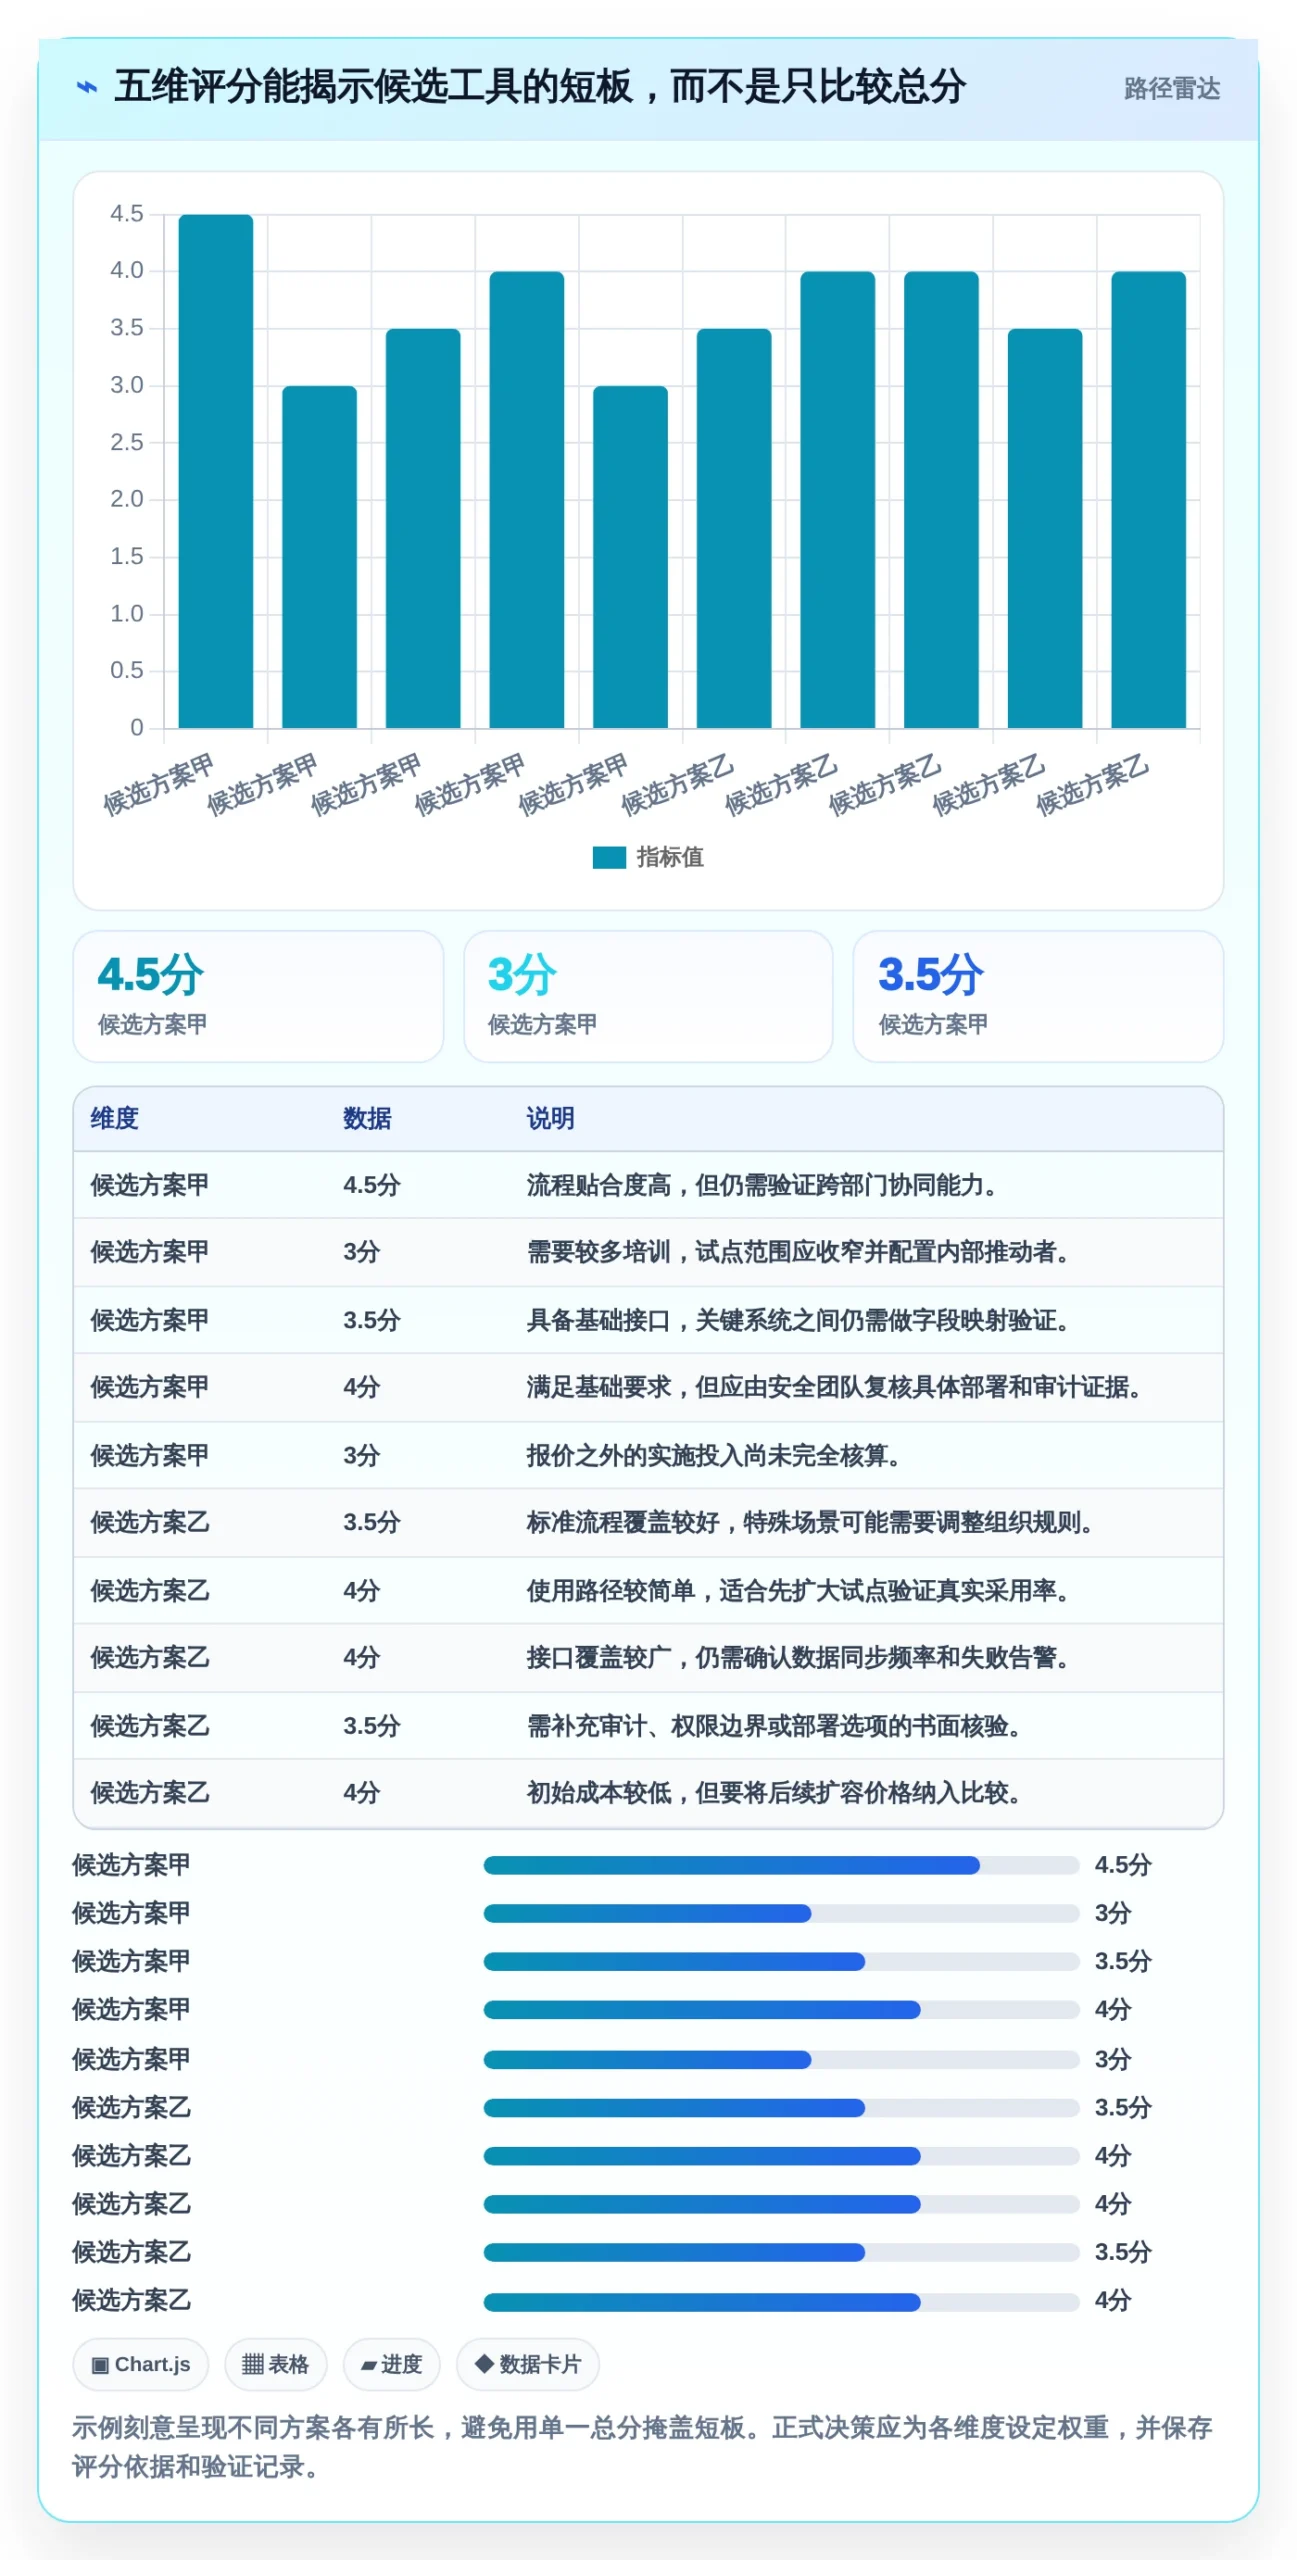Click the 候选方案甲 progress bar at 4.5分
Image resolution: width=1297 pixels, height=2560 pixels.
(x=781, y=1865)
